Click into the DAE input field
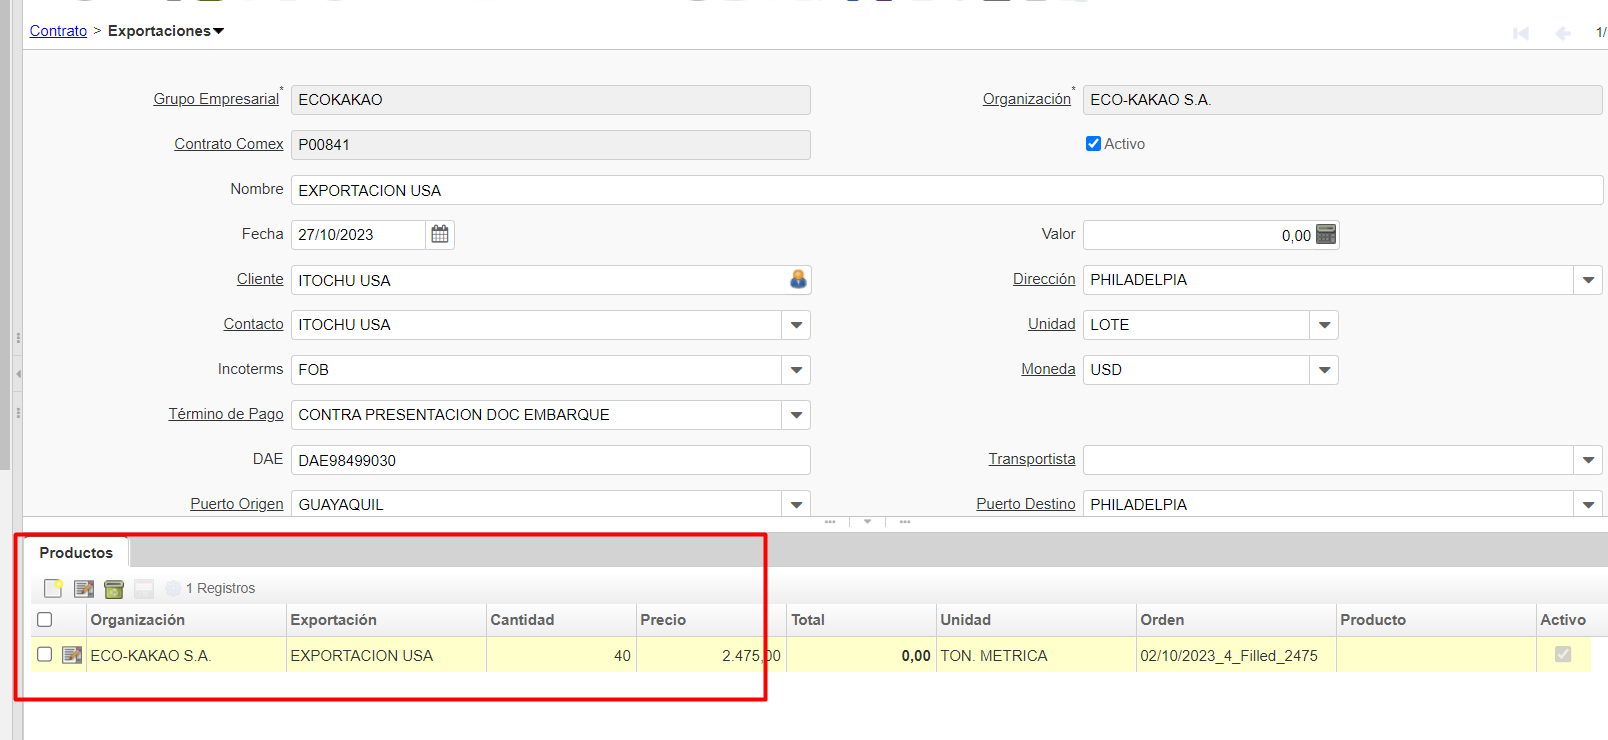This screenshot has height=740, width=1608. tap(550, 460)
